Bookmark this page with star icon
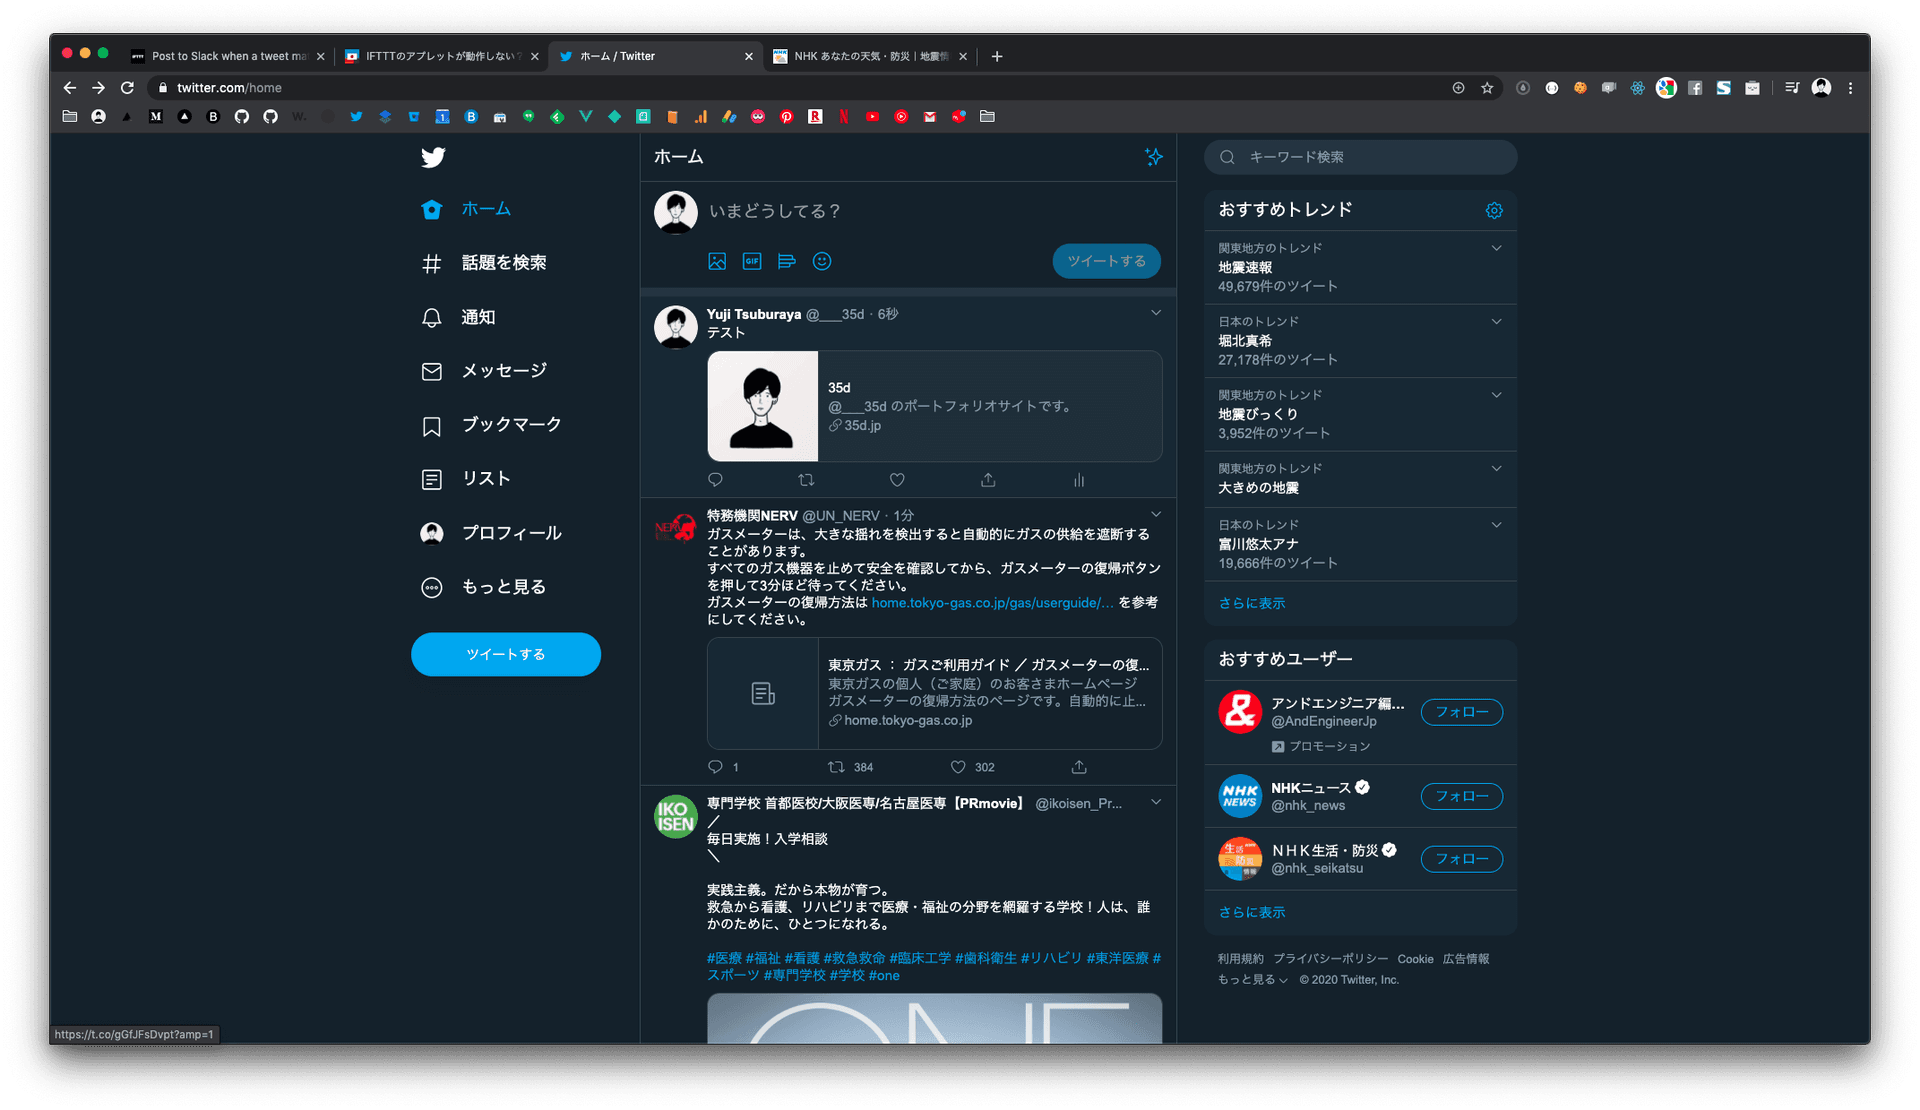 (1487, 88)
